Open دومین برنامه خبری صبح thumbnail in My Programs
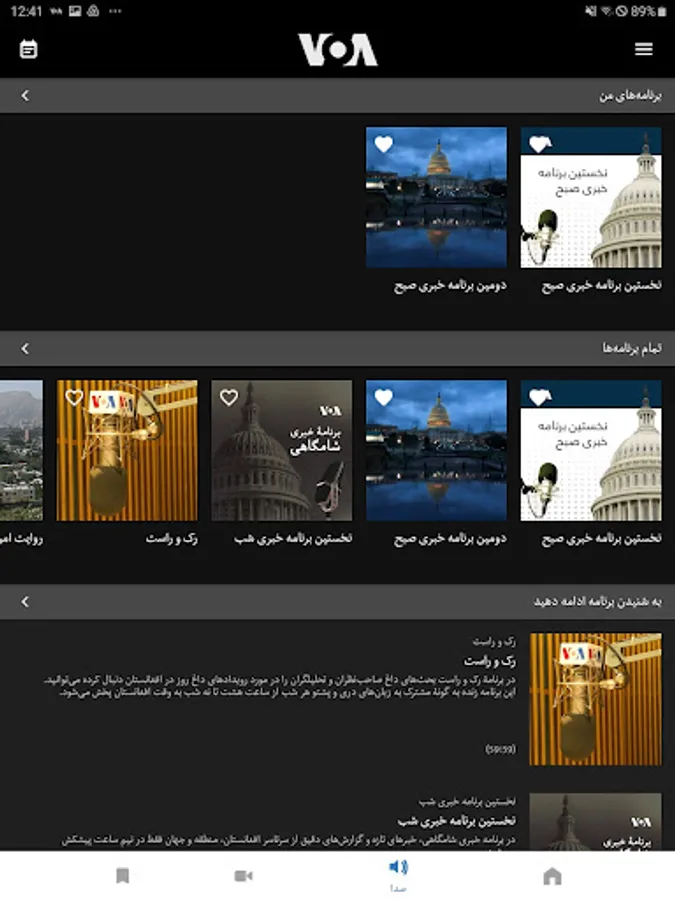This screenshot has height=900, width=675. 436,197
